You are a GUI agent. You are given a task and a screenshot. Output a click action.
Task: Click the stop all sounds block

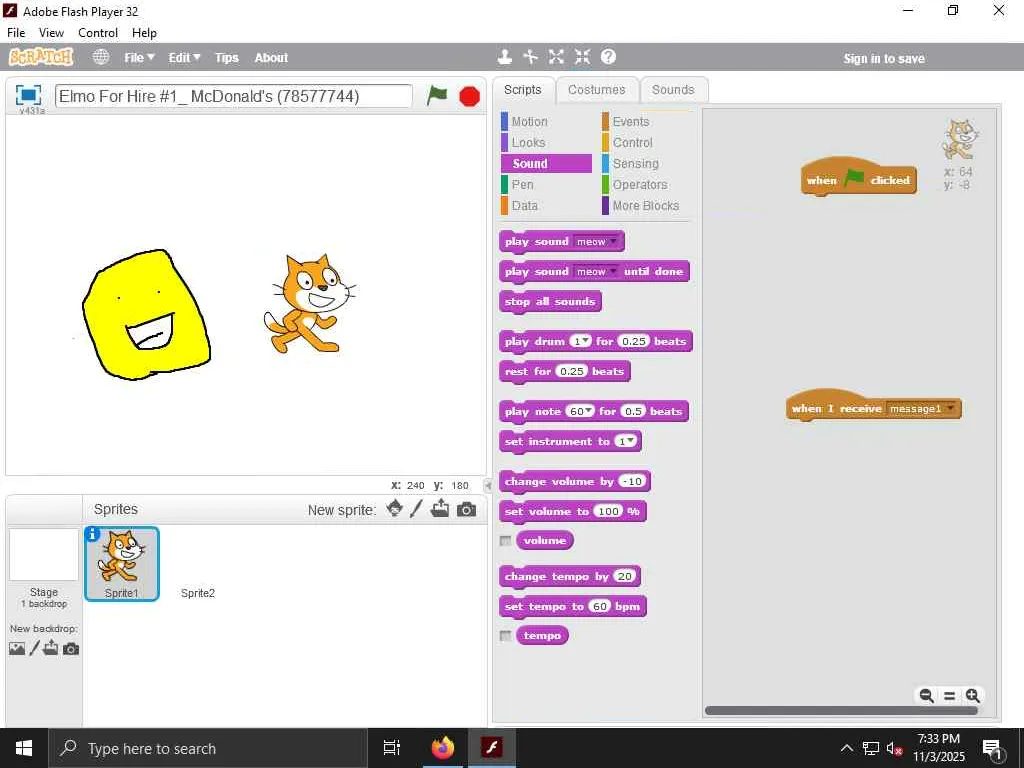[x=550, y=302]
